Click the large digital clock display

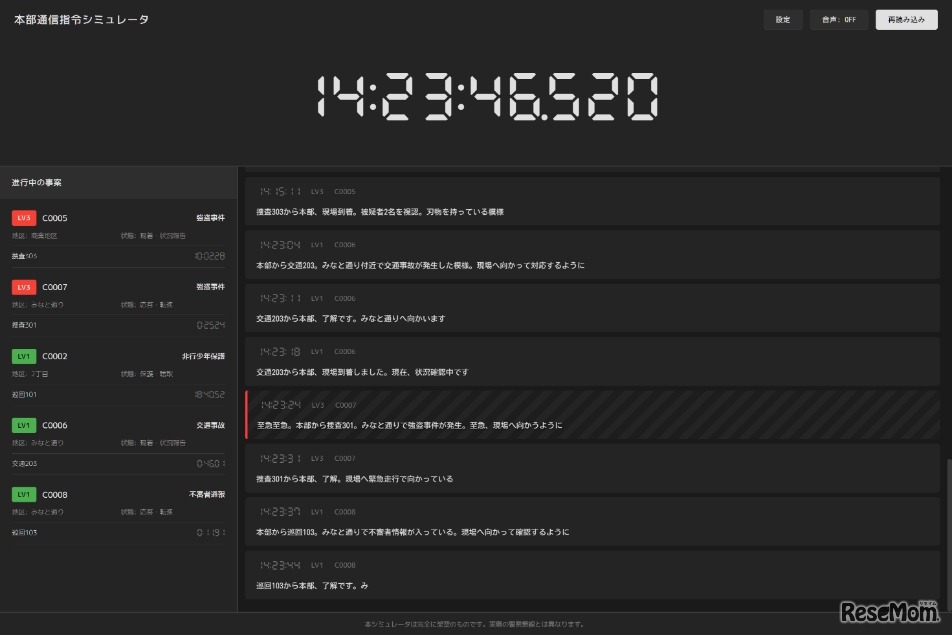(x=488, y=97)
